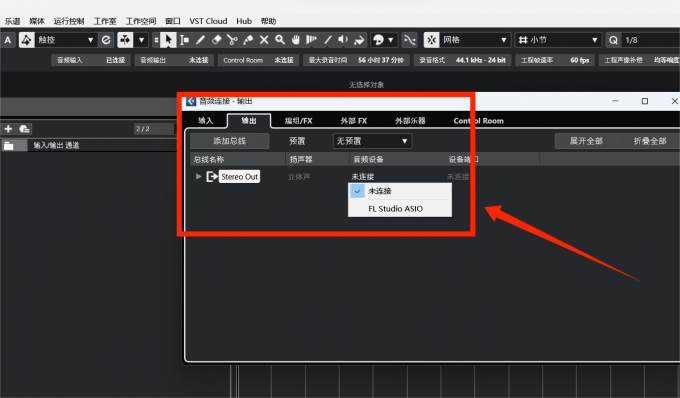
Task: Click the automation mode icon beside 触控
Action: [26, 40]
